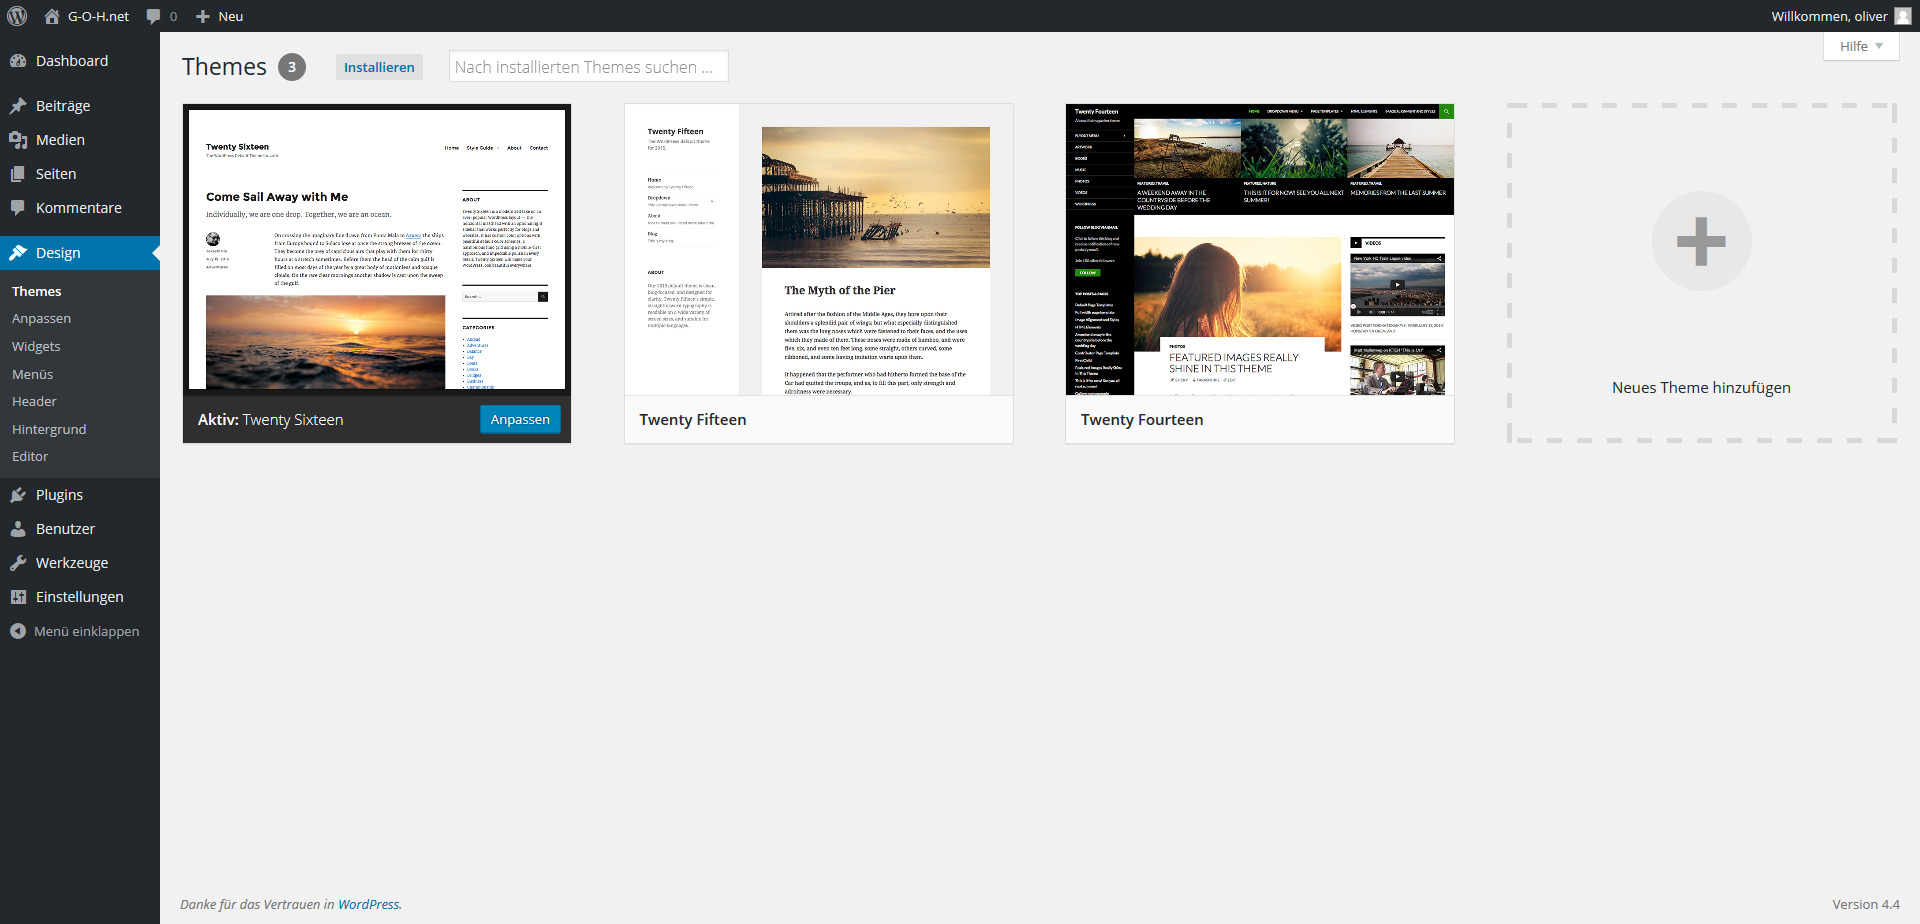Screen dimensions: 1920x924
Task: Click the Einstellungen settings icon
Action: point(18,597)
